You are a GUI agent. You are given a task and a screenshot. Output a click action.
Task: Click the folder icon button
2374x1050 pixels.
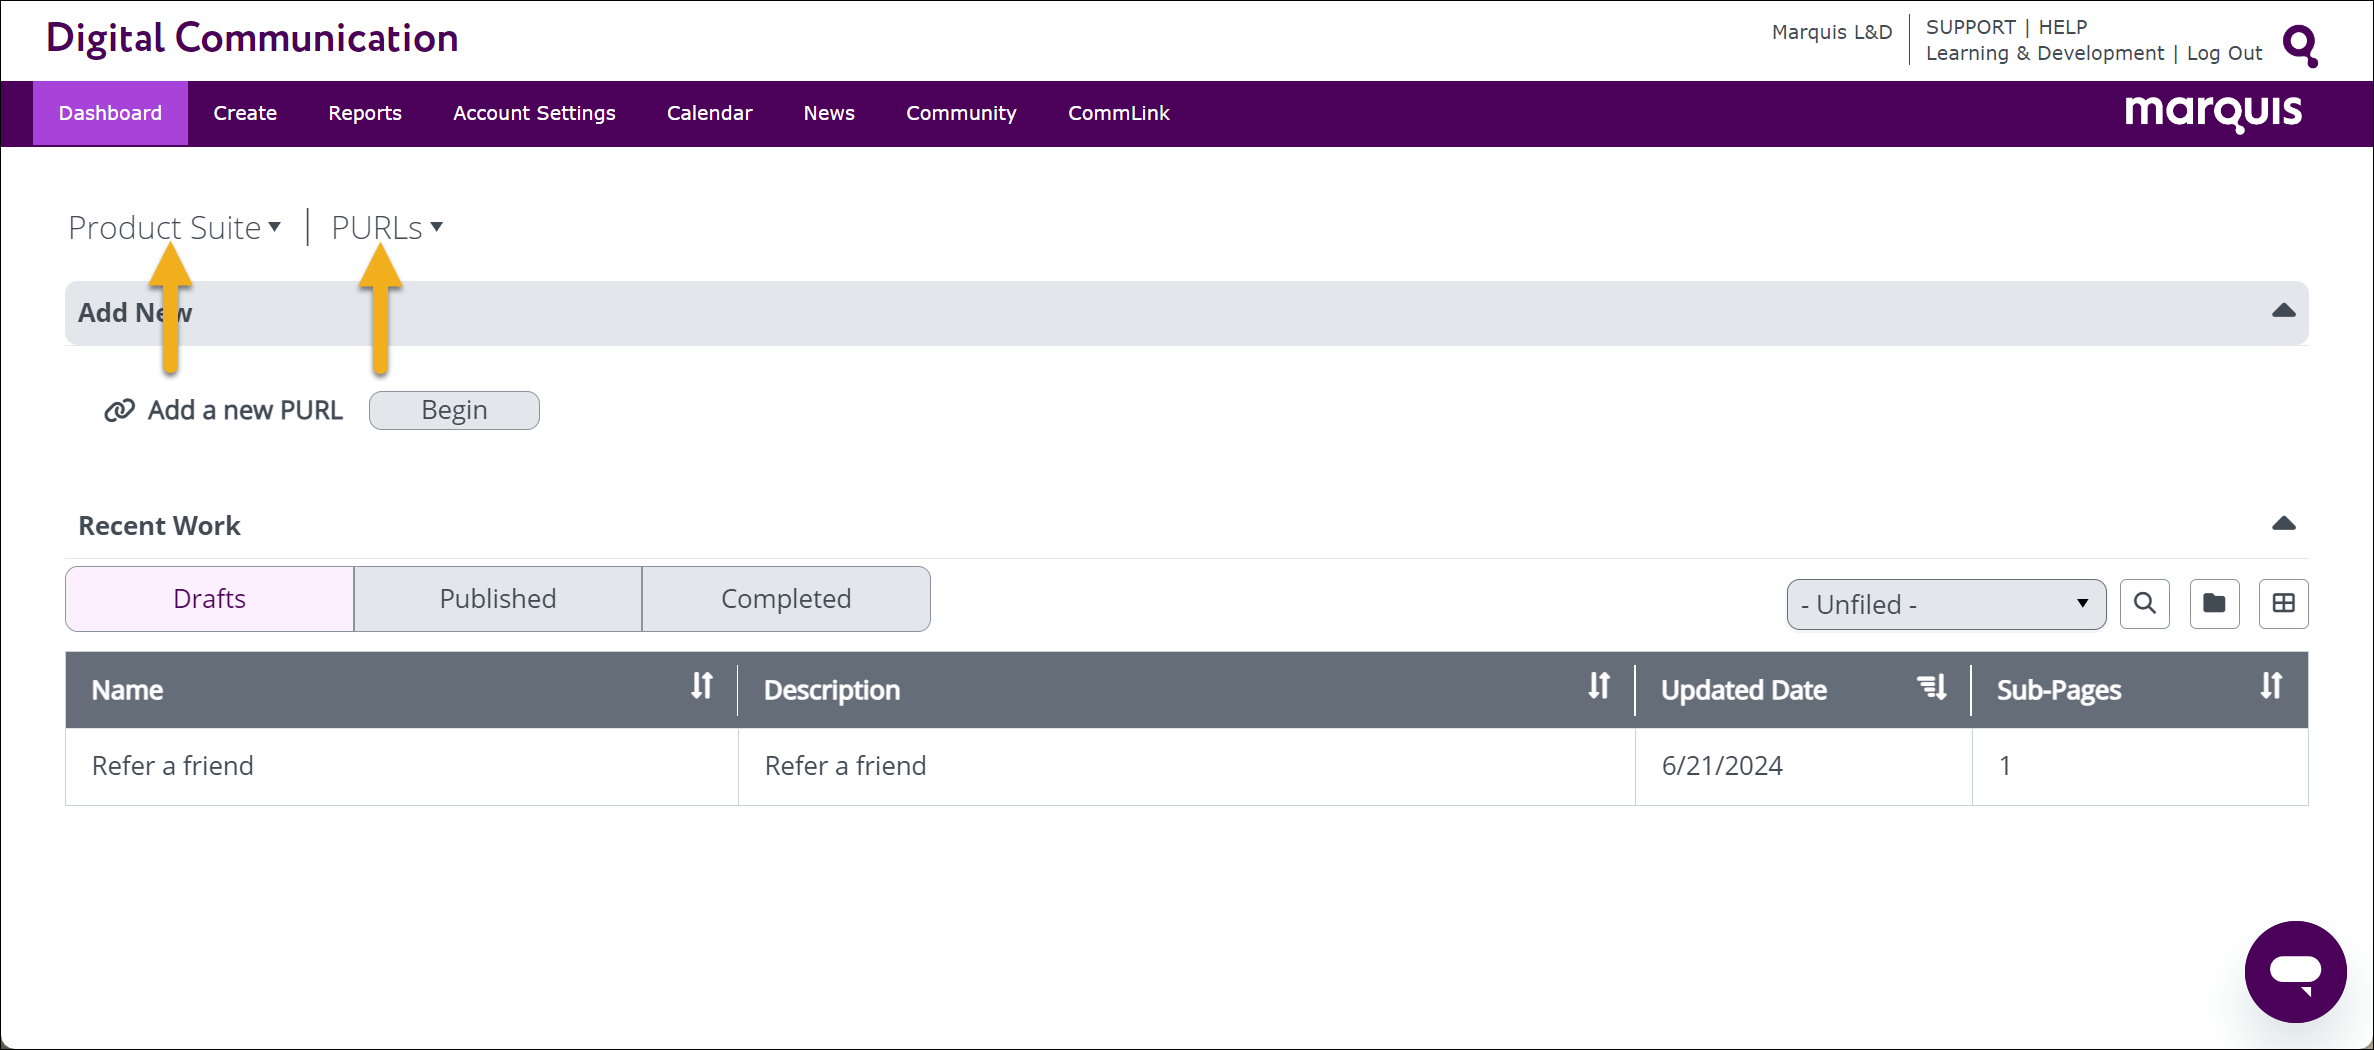pyautogui.click(x=2214, y=603)
